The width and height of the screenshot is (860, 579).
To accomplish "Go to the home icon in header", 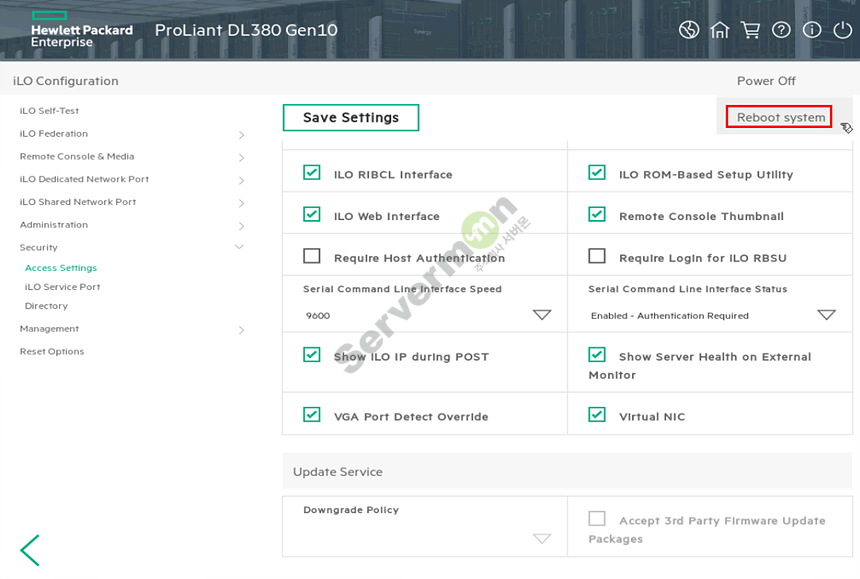I will [x=720, y=30].
